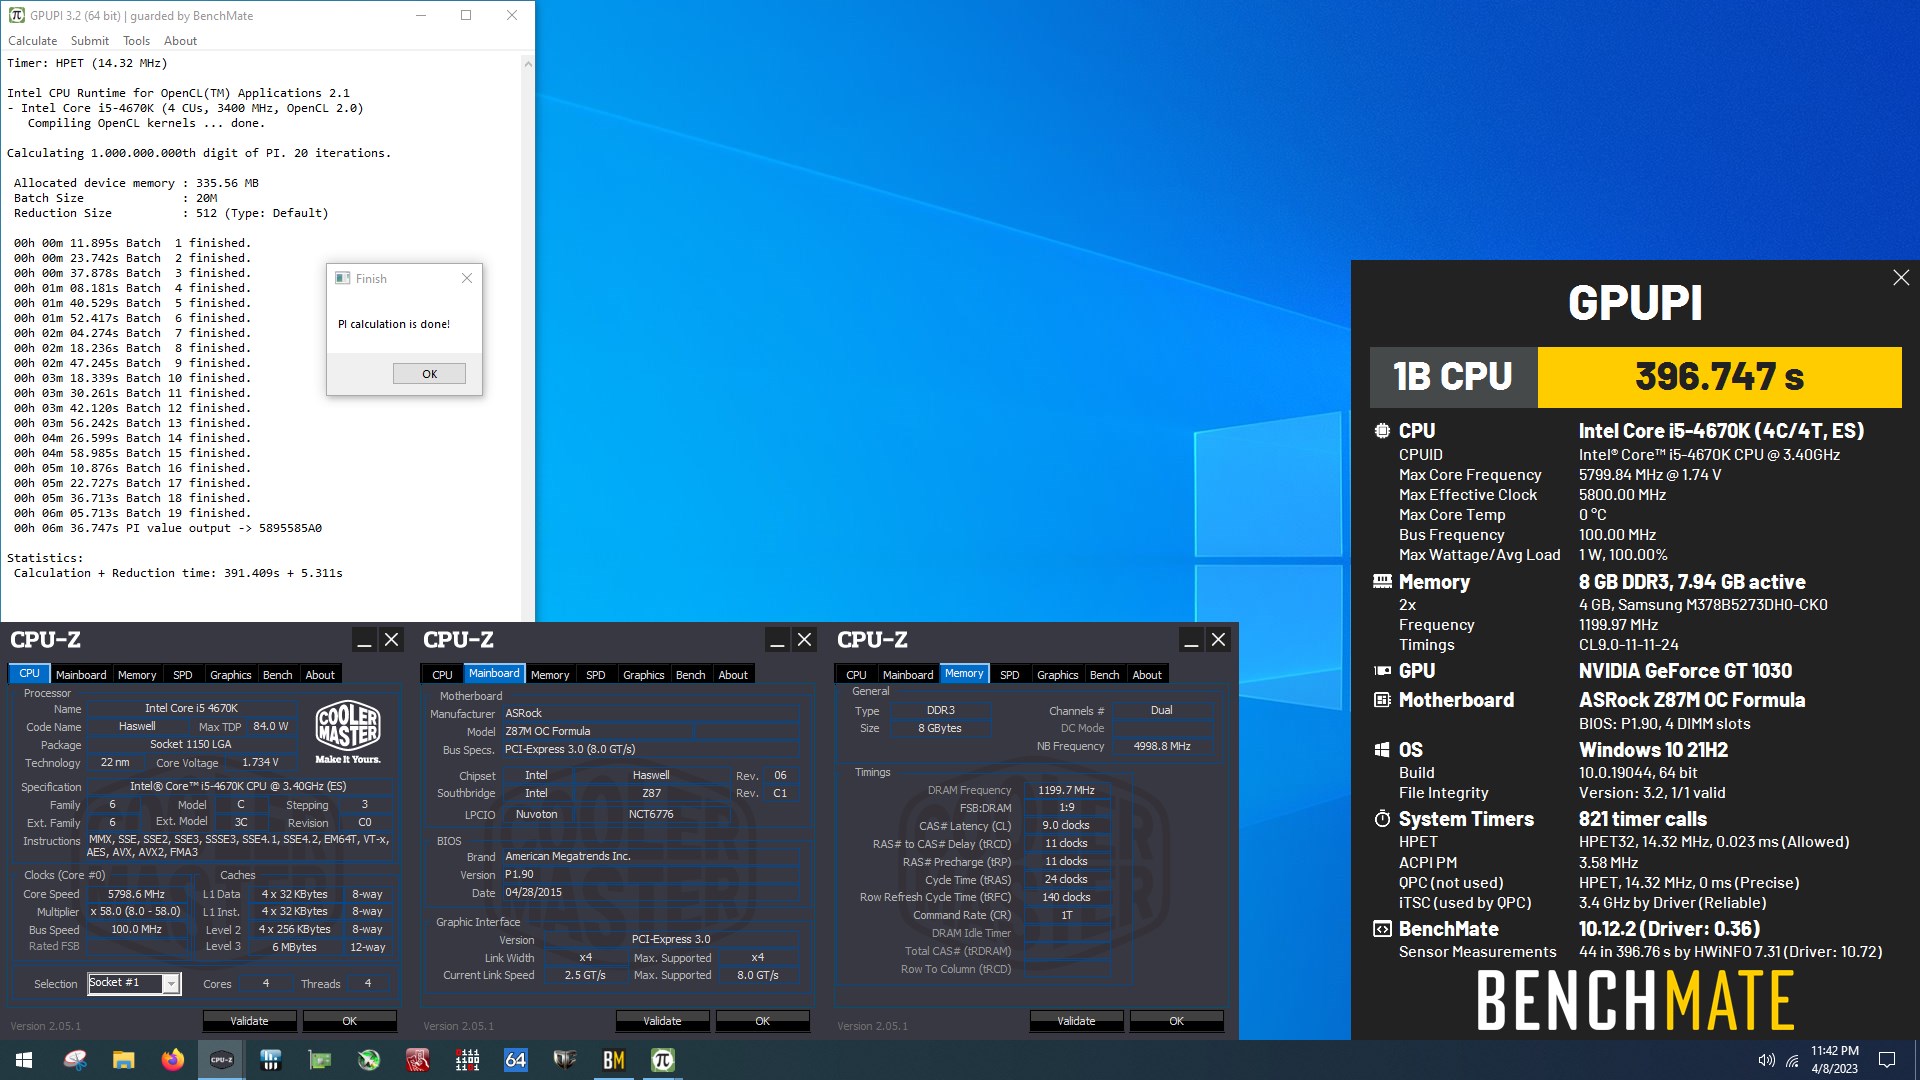This screenshot has height=1080, width=1920.
Task: Close the BenchMate GPUPI result panel
Action: [1900, 278]
